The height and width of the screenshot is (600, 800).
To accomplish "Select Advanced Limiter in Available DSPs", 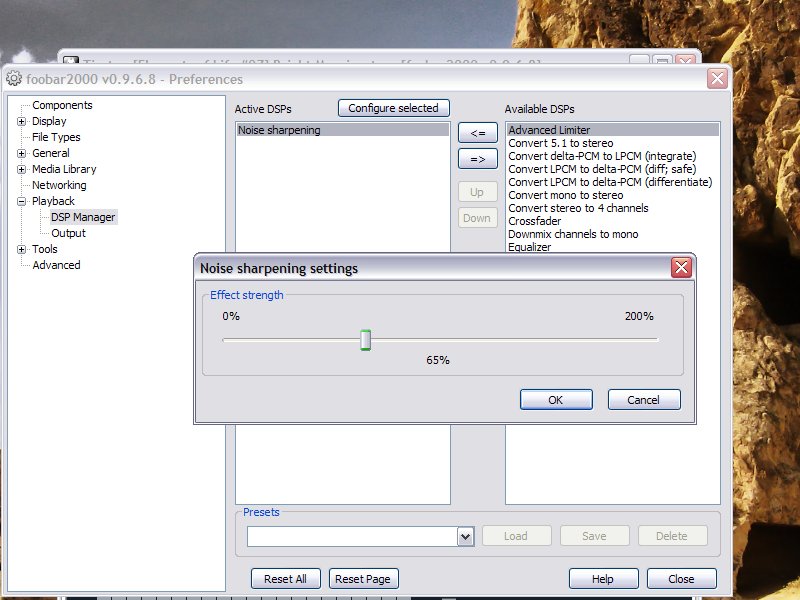I will click(613, 130).
